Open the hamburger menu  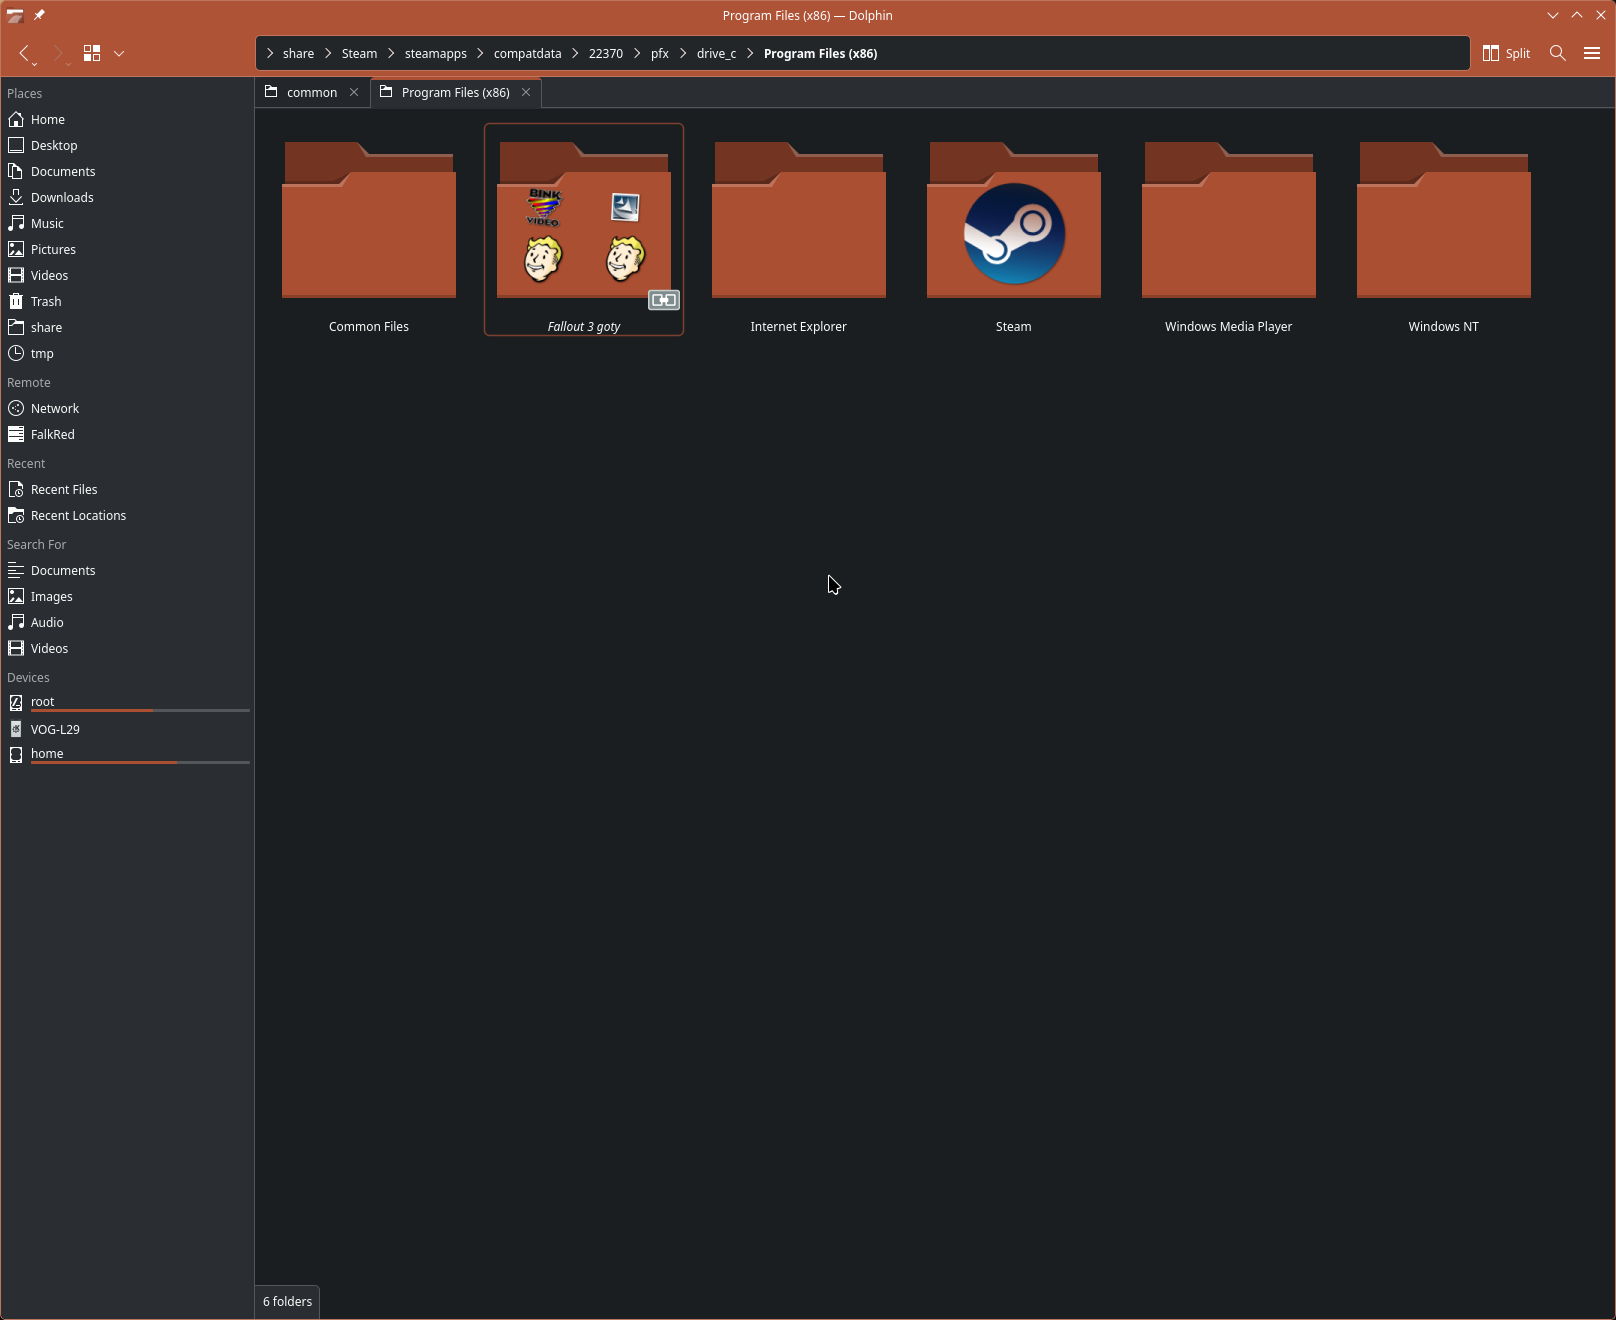tap(1592, 53)
